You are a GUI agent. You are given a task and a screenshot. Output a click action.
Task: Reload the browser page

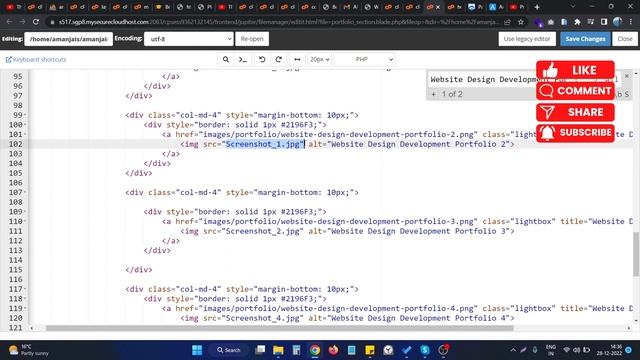click(x=36, y=22)
